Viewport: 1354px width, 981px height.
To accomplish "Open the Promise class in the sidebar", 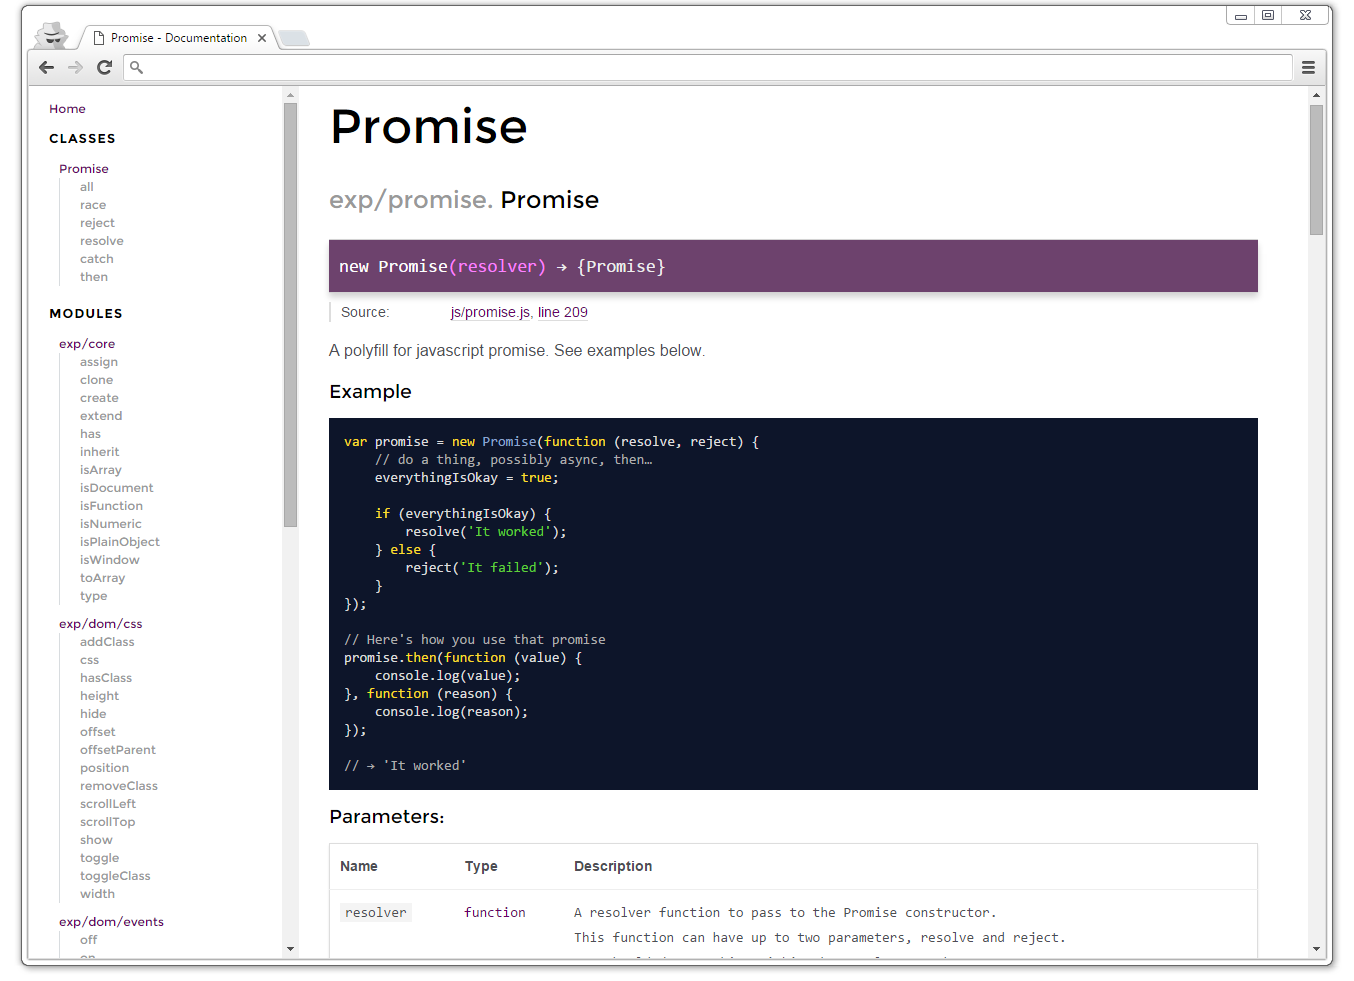I will coord(83,168).
